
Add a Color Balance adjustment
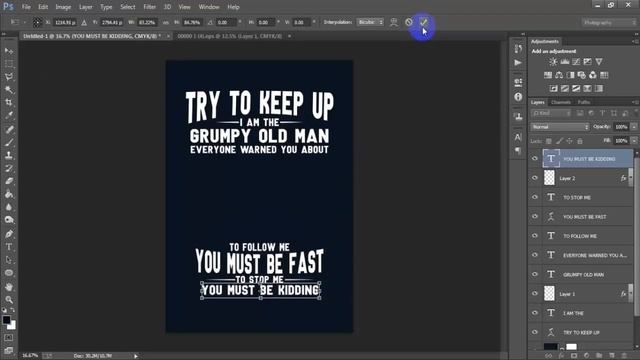click(x=559, y=75)
